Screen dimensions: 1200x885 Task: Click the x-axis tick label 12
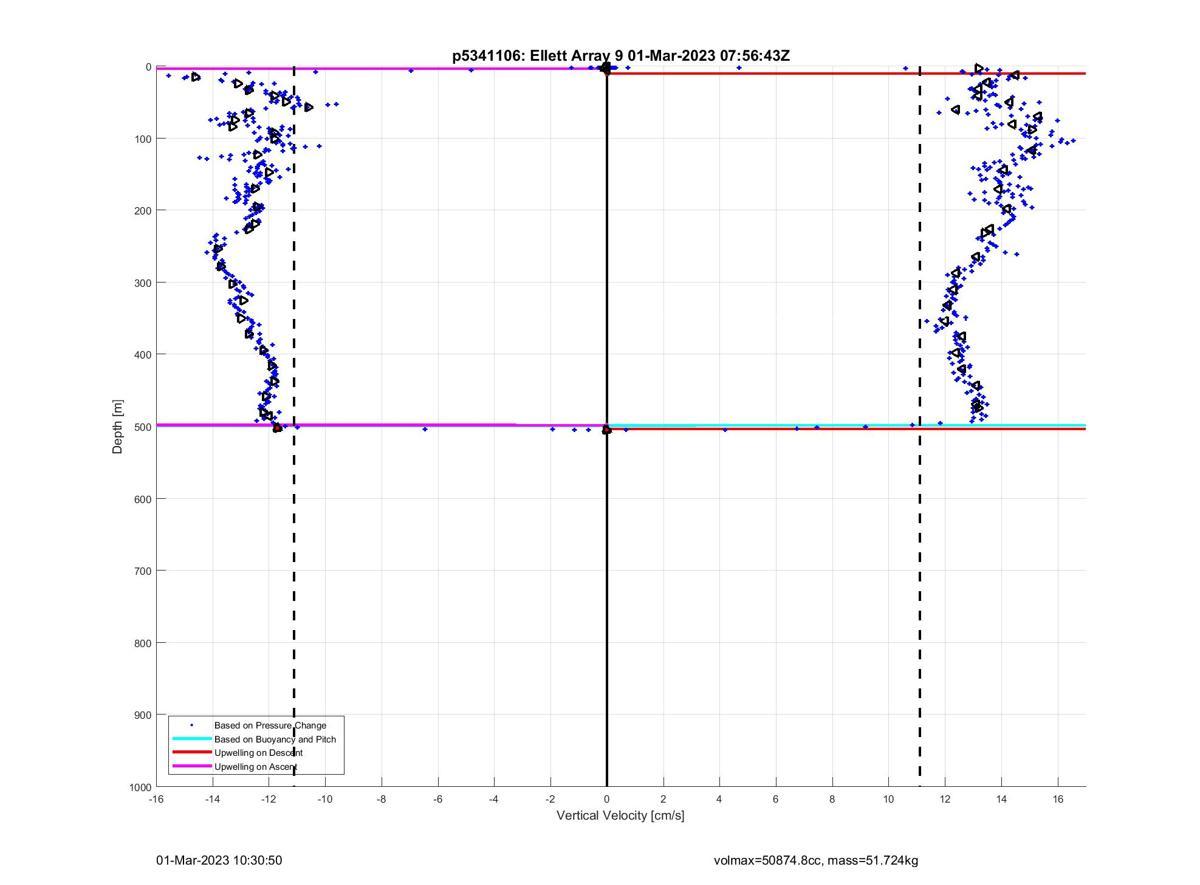pos(945,799)
